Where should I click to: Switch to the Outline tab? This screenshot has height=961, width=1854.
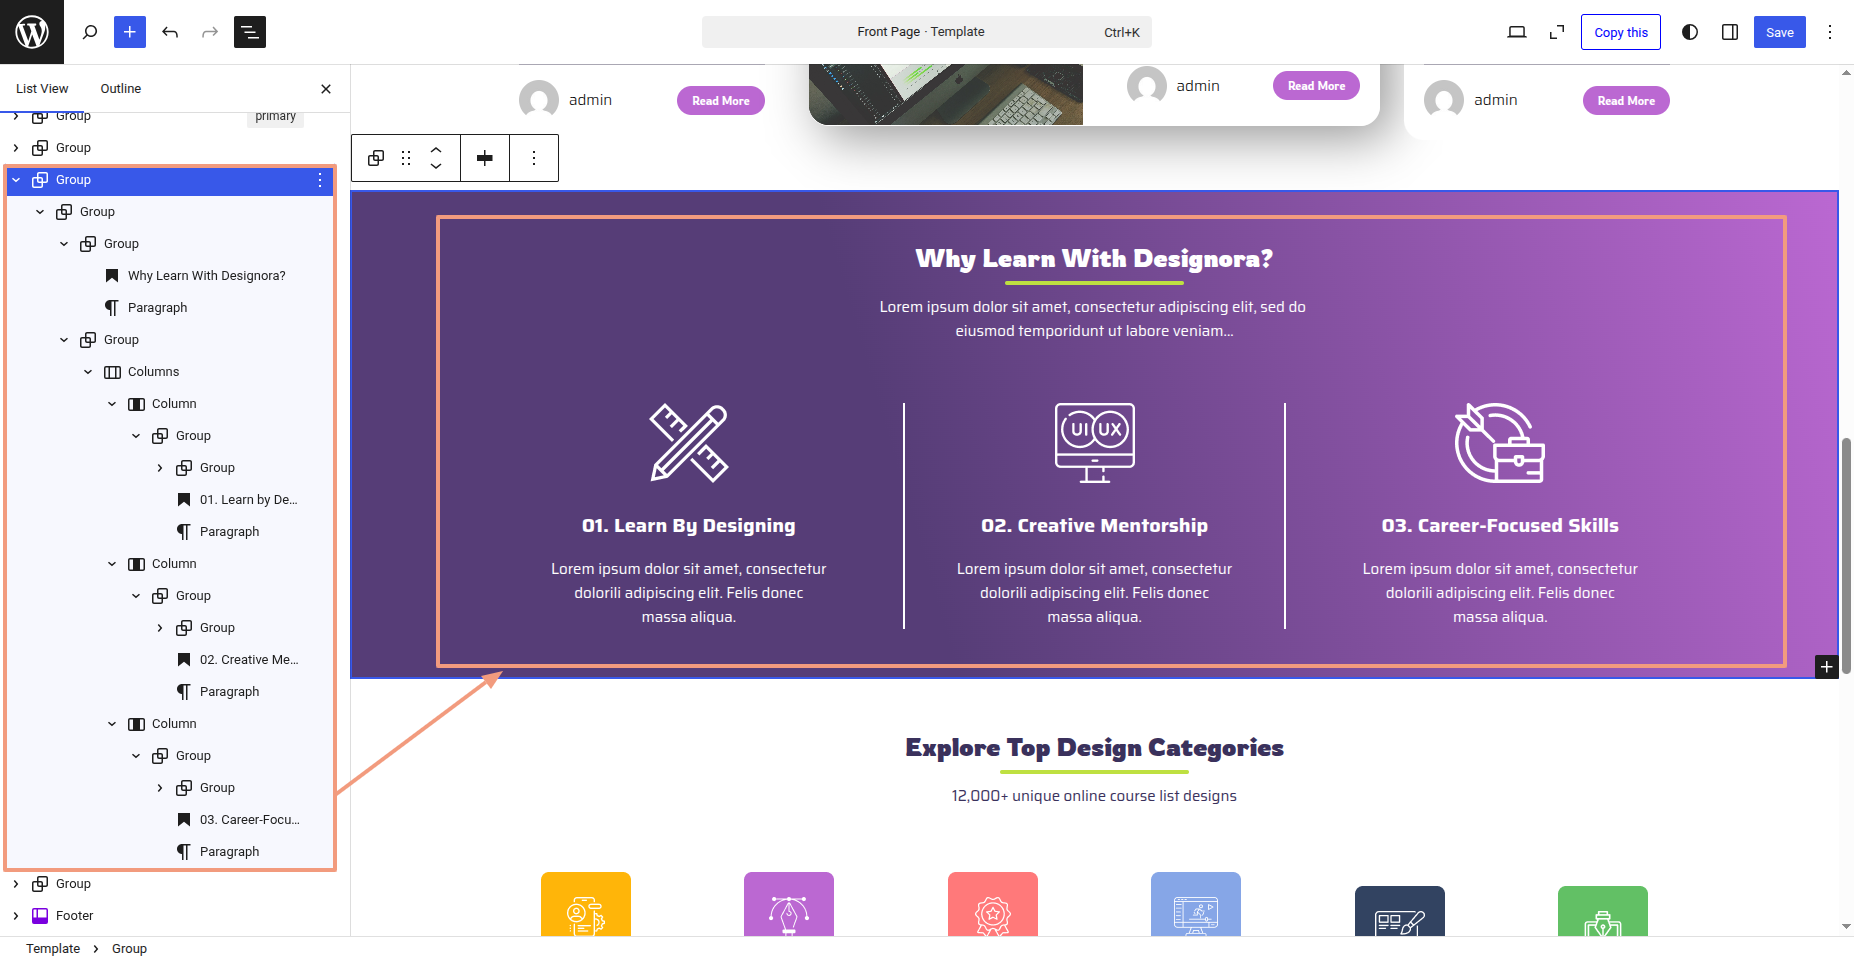click(x=121, y=89)
